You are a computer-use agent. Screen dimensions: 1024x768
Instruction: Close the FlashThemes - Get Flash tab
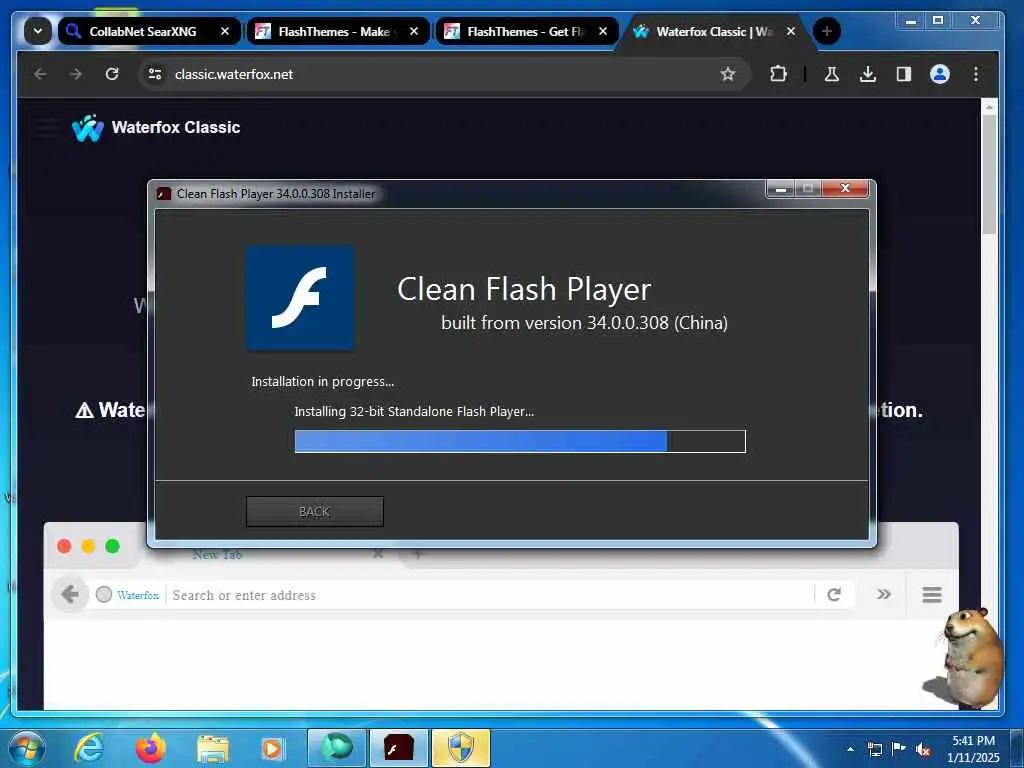coord(603,31)
